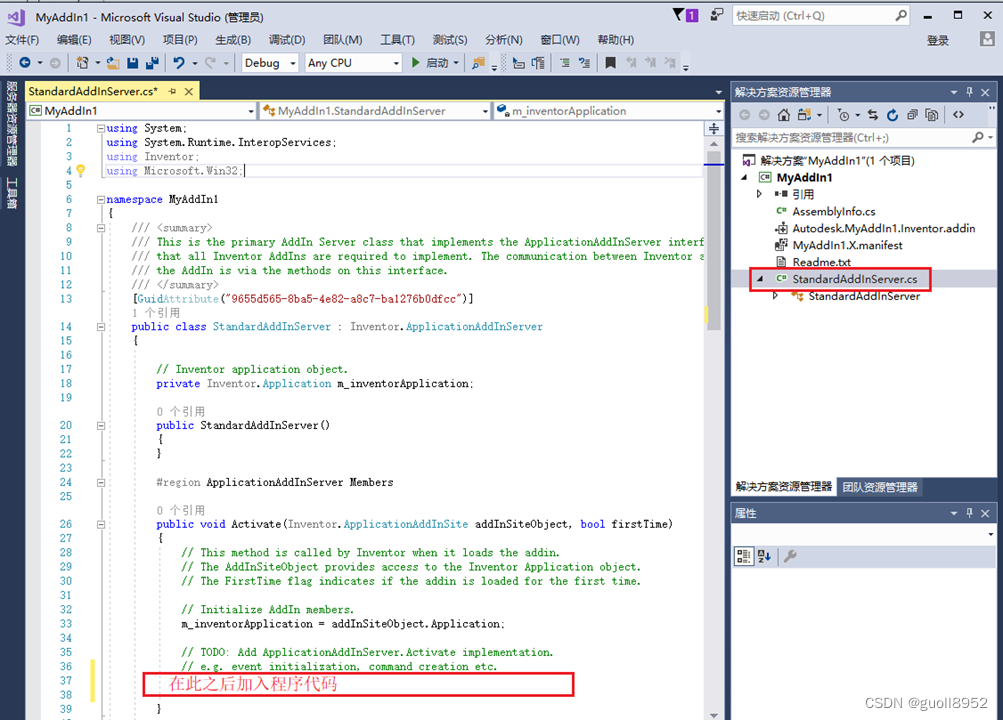Expand the 引用 references node
Screen dimensions: 1003x720
[759, 194]
